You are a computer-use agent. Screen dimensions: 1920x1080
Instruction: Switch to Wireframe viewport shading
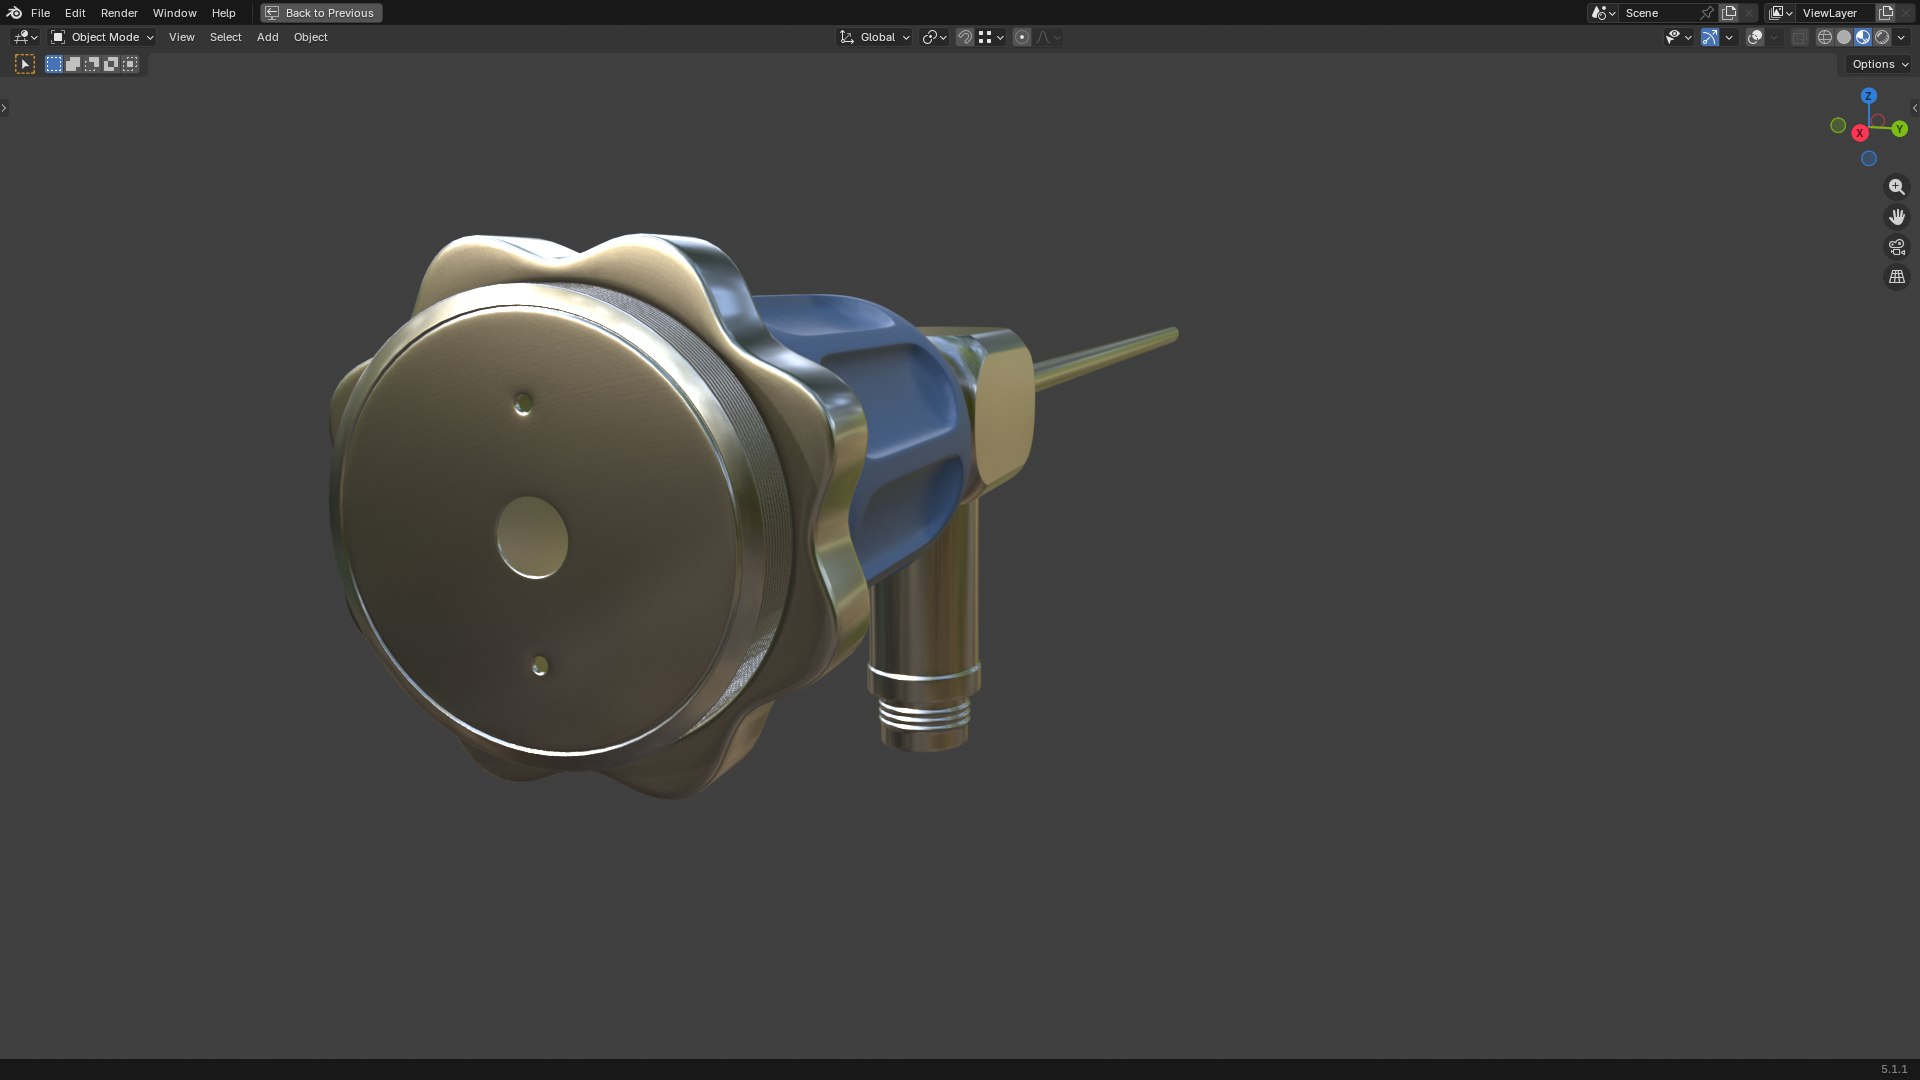point(1825,37)
